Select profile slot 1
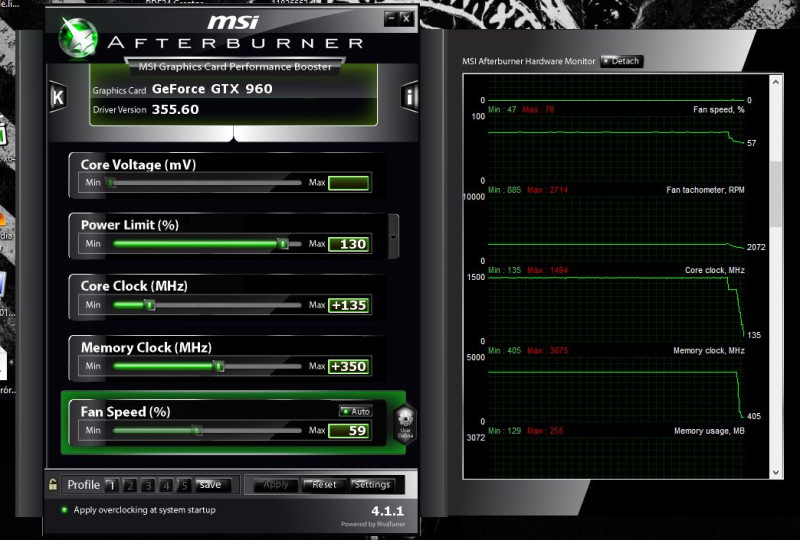The width and height of the screenshot is (800, 540). pyautogui.click(x=112, y=485)
